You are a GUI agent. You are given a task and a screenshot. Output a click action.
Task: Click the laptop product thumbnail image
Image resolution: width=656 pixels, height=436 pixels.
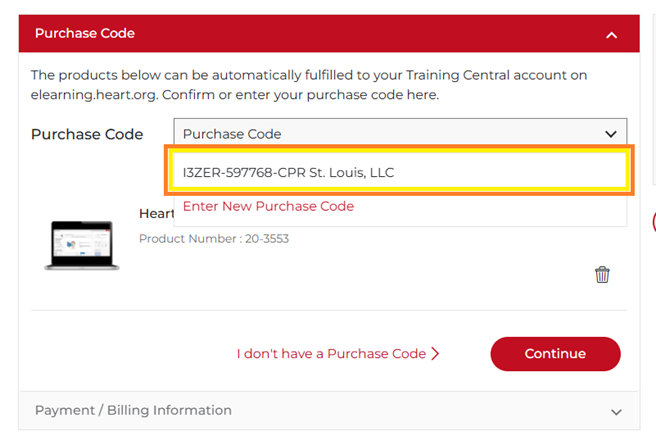[82, 245]
